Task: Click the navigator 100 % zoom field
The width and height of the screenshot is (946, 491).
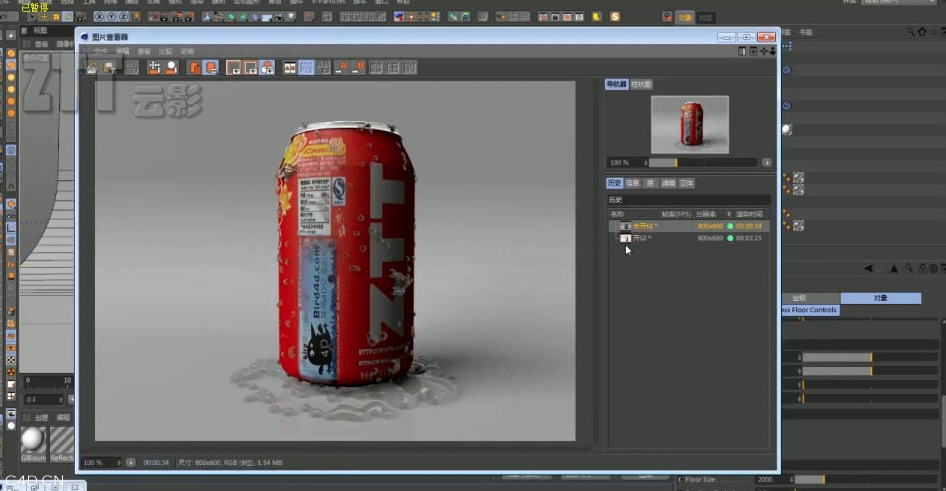Action: click(x=627, y=162)
